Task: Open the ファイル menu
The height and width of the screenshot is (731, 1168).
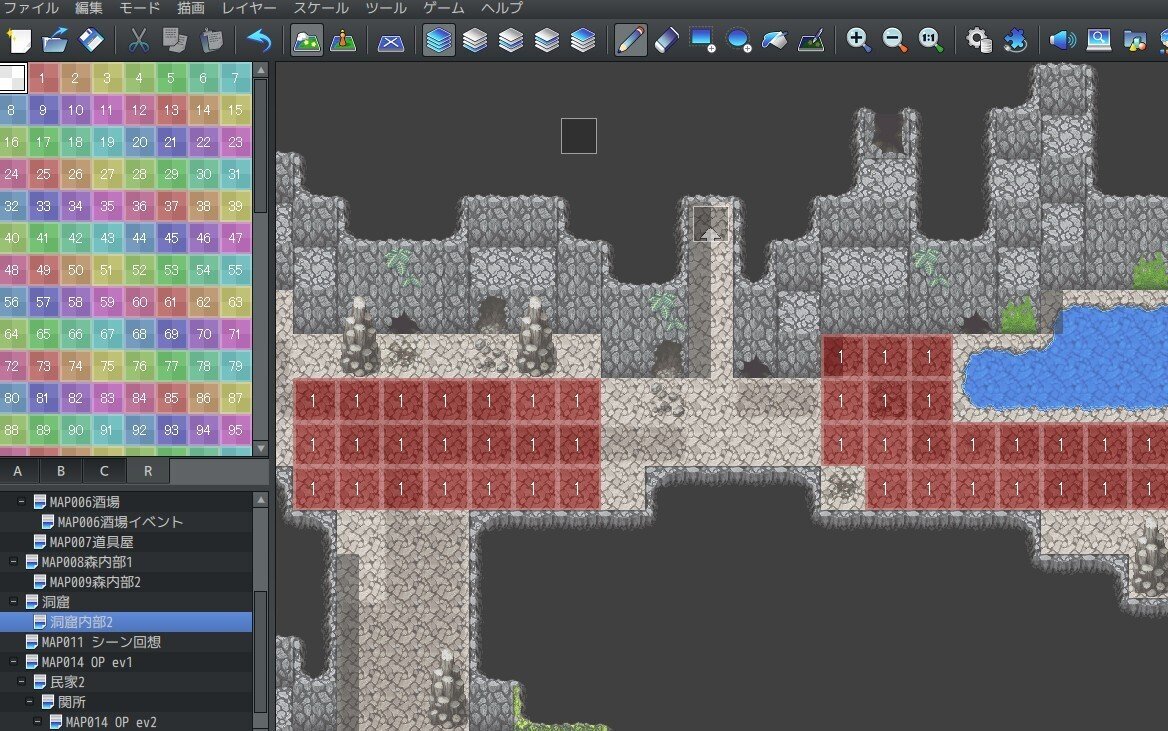Action: coord(31,8)
